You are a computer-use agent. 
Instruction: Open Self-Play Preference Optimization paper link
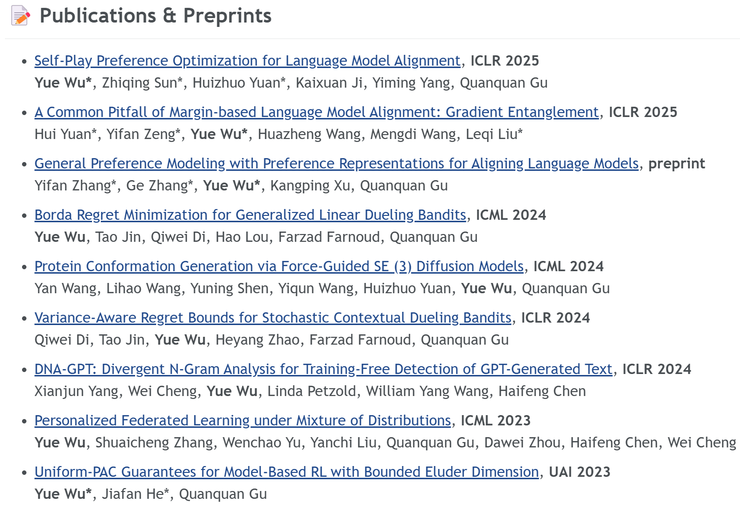point(247,61)
